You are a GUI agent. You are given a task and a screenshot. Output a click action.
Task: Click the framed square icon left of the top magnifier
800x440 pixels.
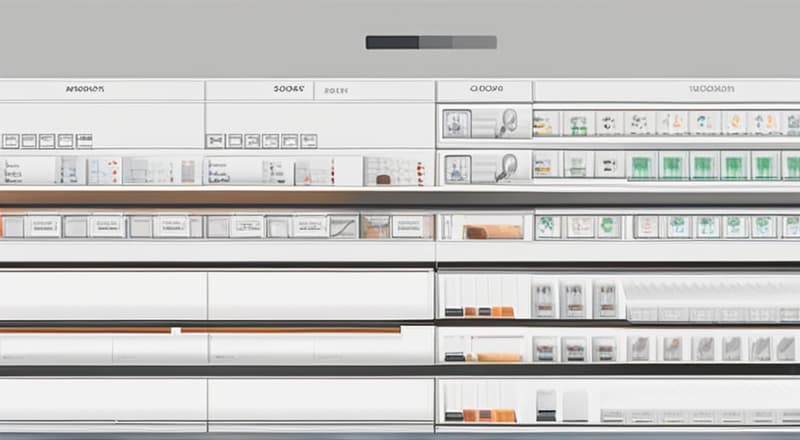457,123
